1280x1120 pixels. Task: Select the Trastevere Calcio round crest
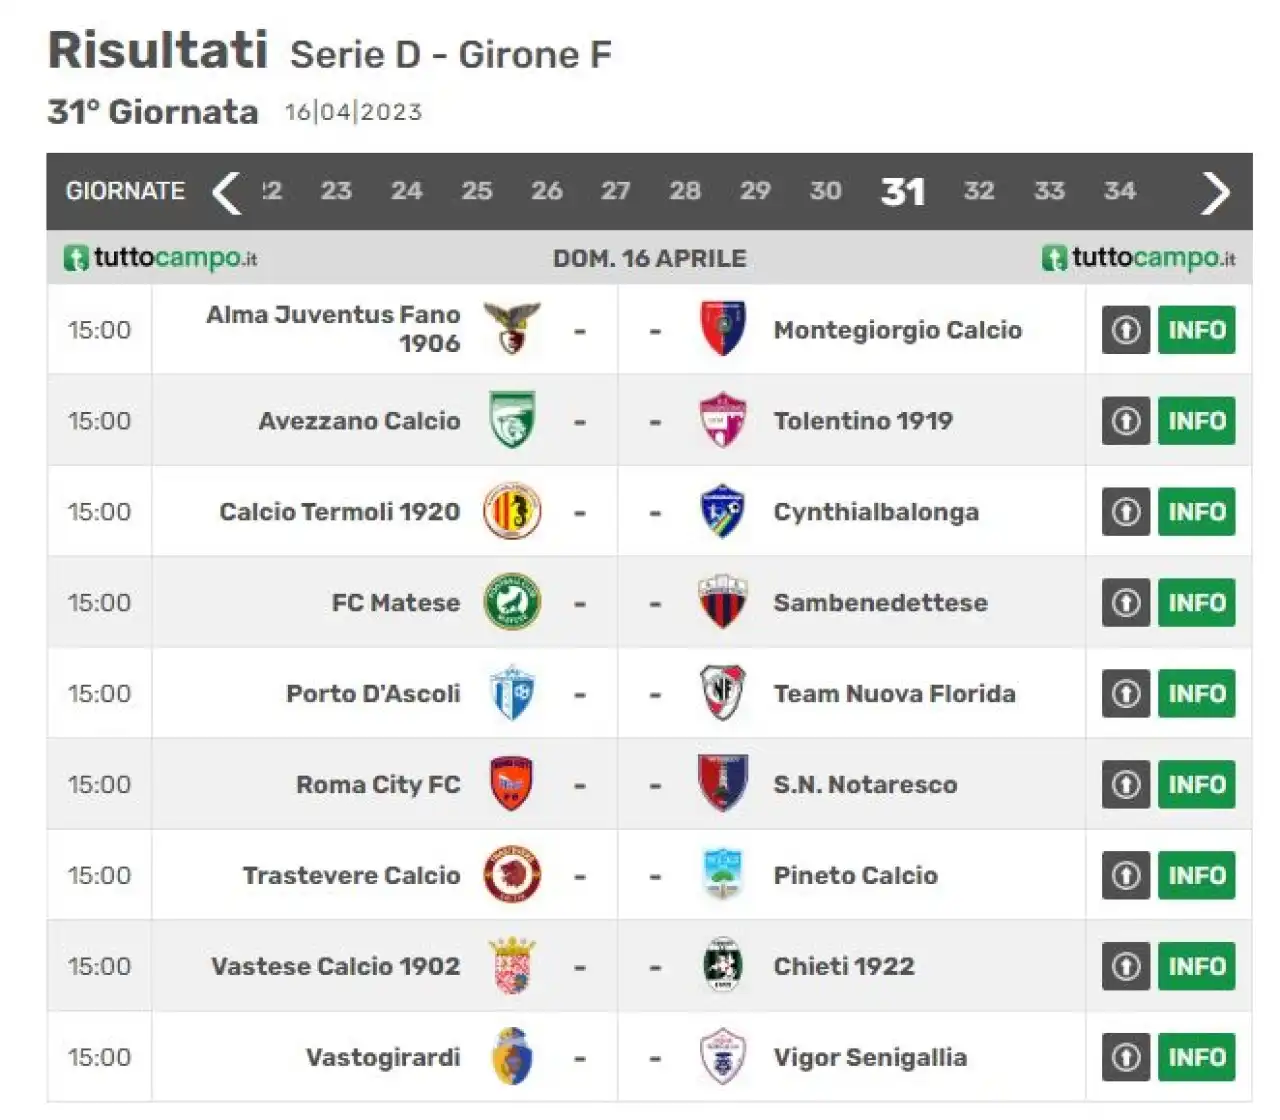pos(512,875)
